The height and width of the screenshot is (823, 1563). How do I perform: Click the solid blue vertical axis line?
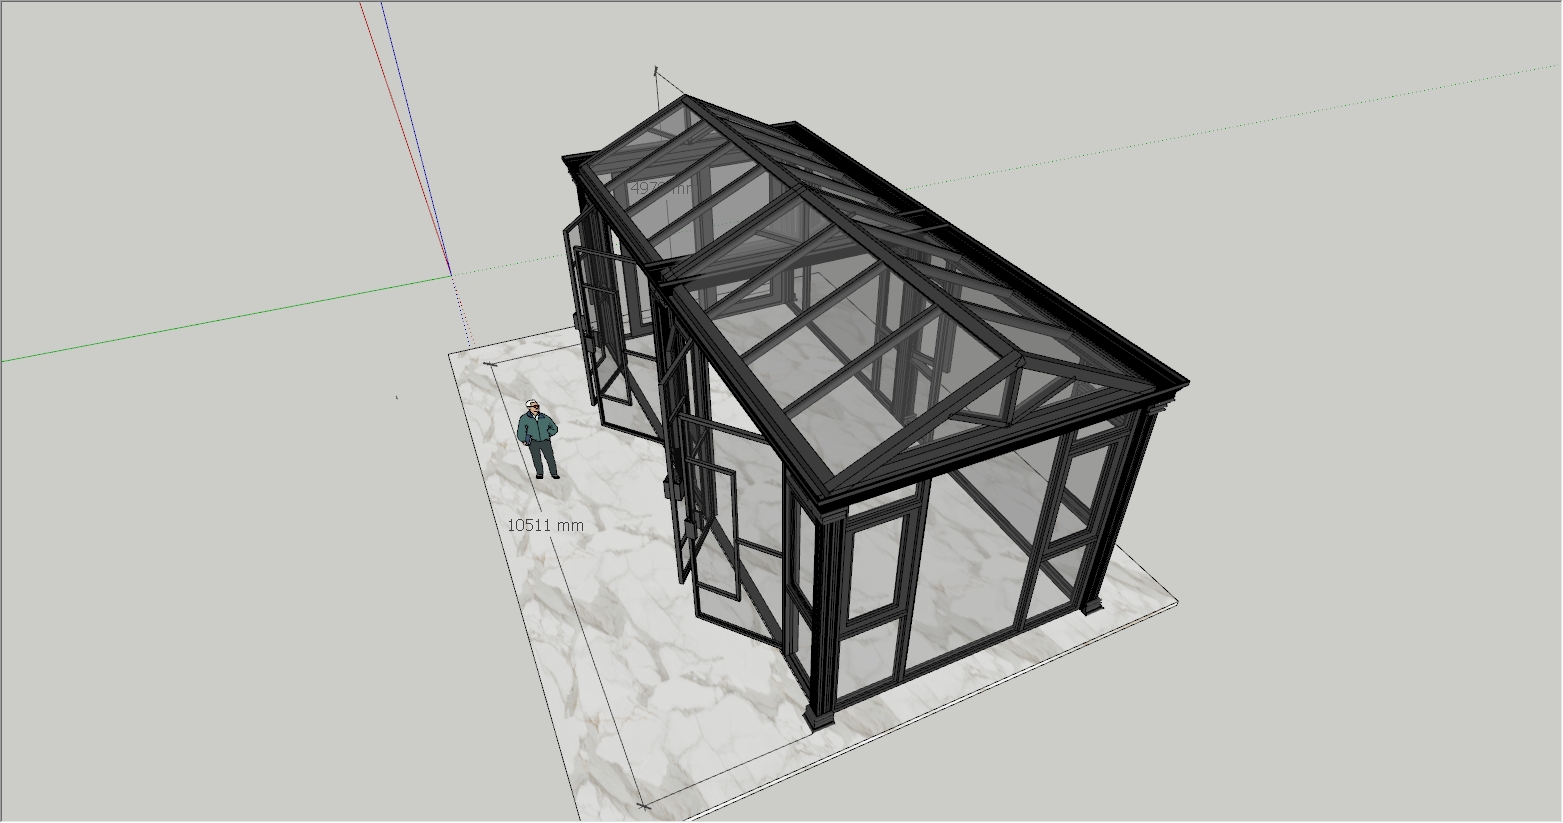coord(410,130)
